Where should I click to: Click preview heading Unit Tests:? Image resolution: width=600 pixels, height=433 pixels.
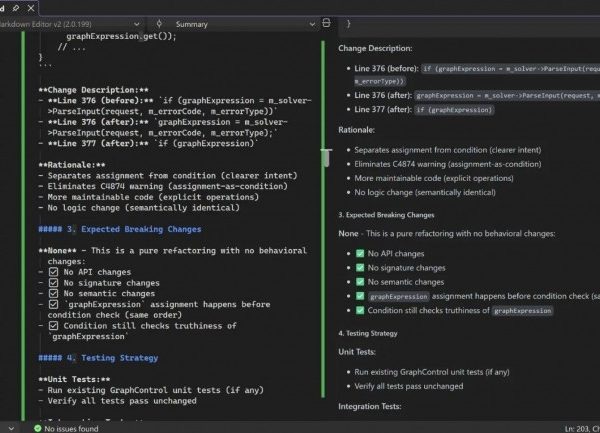(x=357, y=352)
